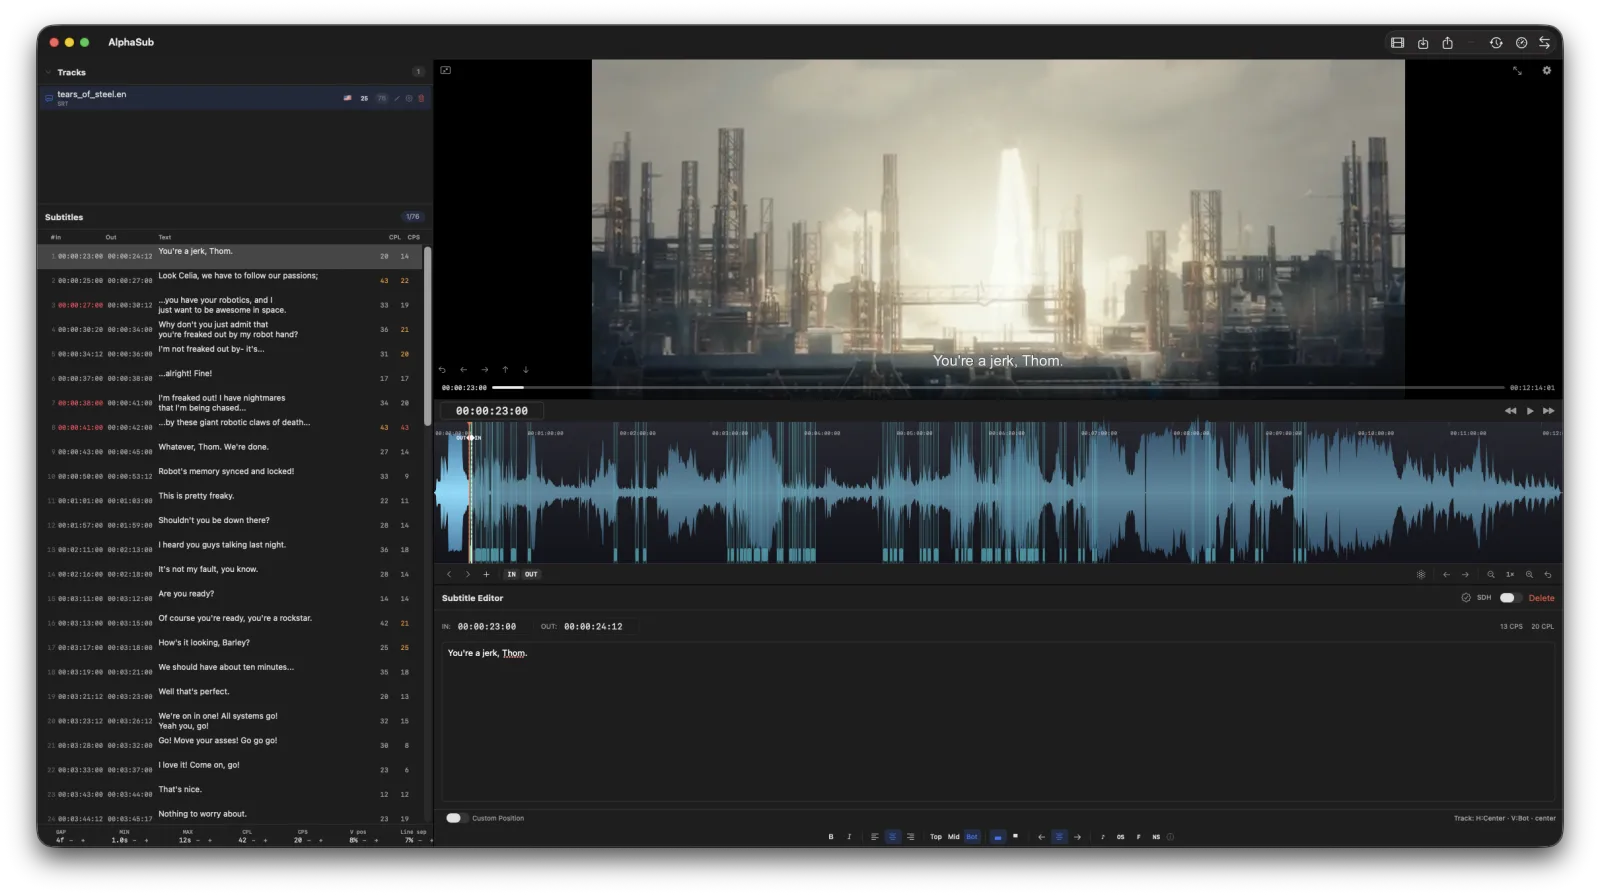Click the video progress bar
Screen dimensions: 1600x896
click(x=998, y=387)
